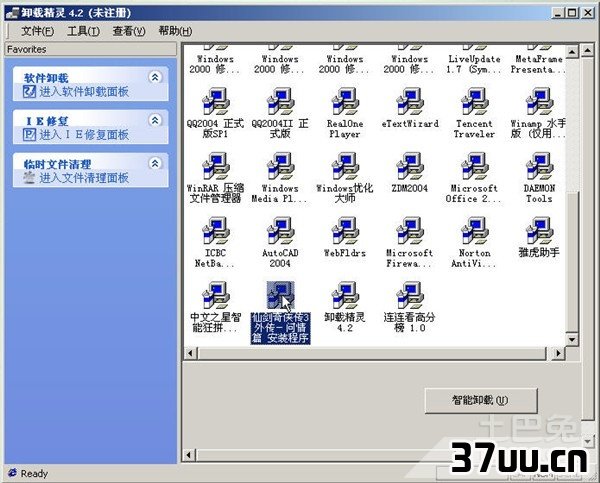
Task: Select the Microsoft Firewa... icon
Action: click(x=410, y=231)
